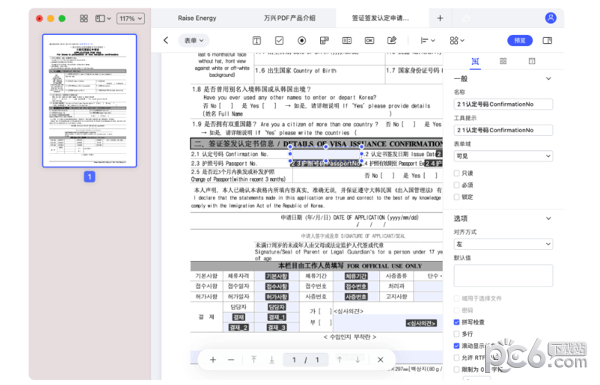Zoom in with the plus icon
The image size is (600, 385).
click(213, 360)
